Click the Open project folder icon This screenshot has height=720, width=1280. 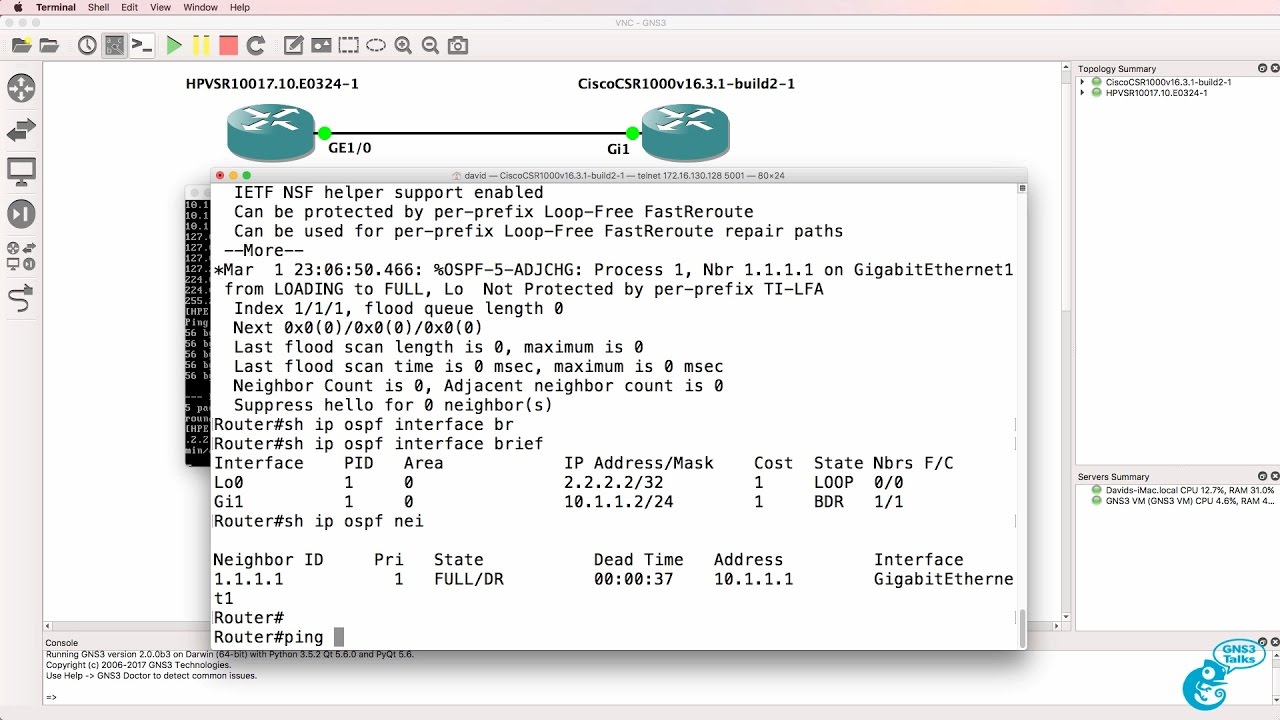coord(48,45)
